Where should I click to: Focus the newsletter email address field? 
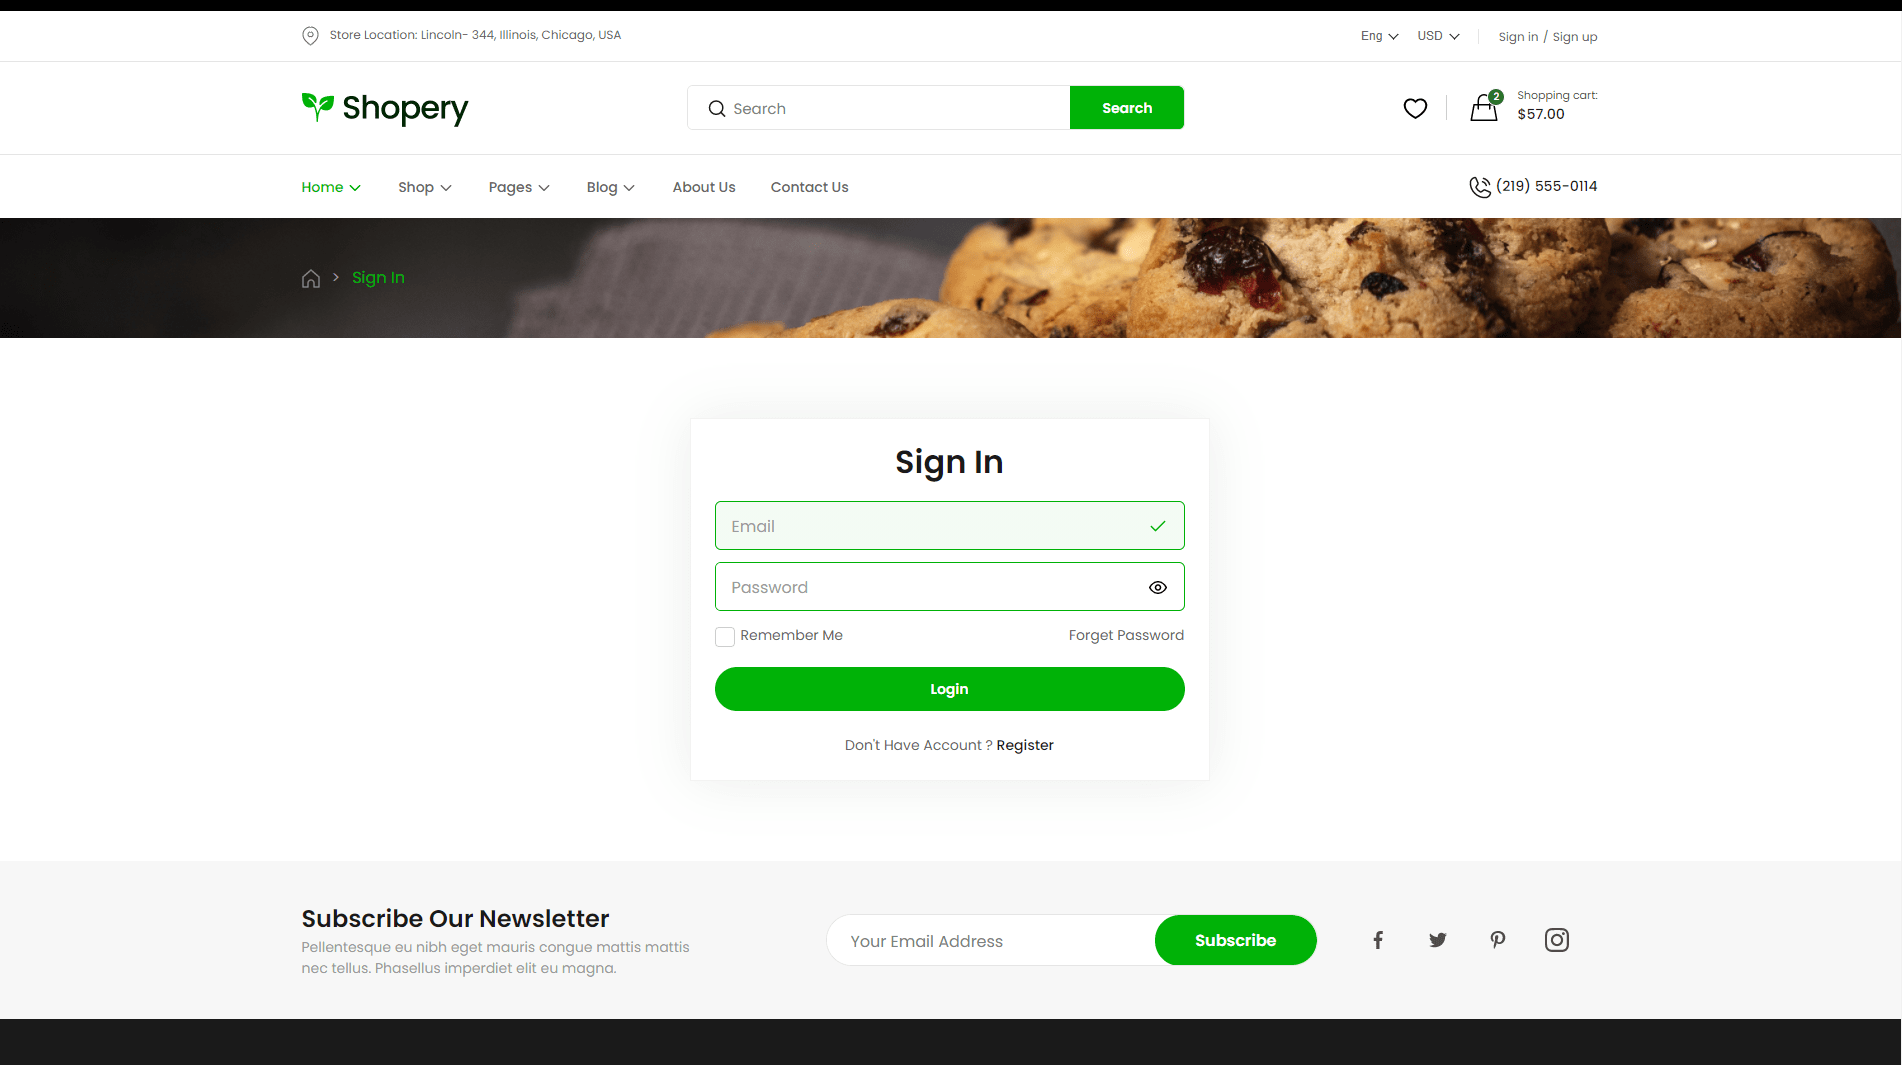[x=991, y=940]
